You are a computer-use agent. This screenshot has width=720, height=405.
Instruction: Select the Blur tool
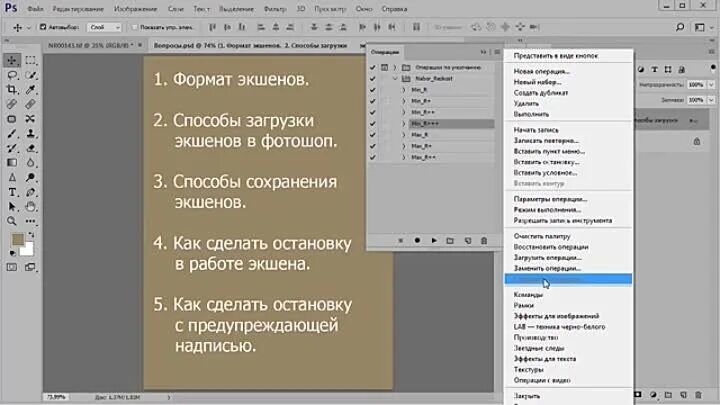[30, 163]
